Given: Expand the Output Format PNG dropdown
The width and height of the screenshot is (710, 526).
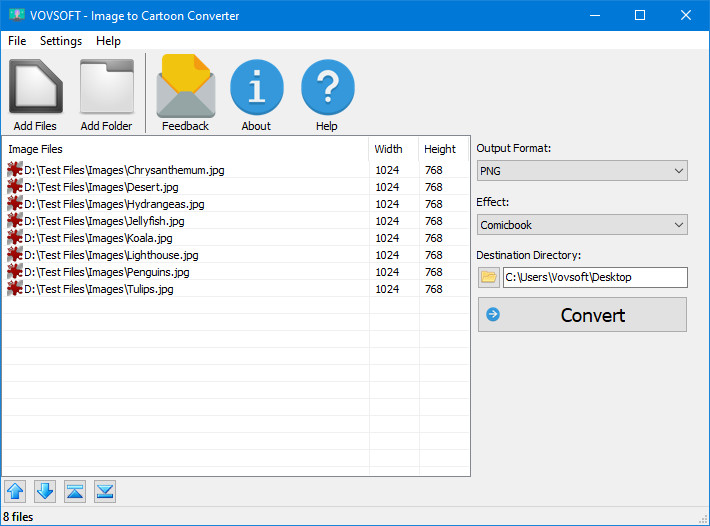Looking at the screenshot, I should pos(582,171).
